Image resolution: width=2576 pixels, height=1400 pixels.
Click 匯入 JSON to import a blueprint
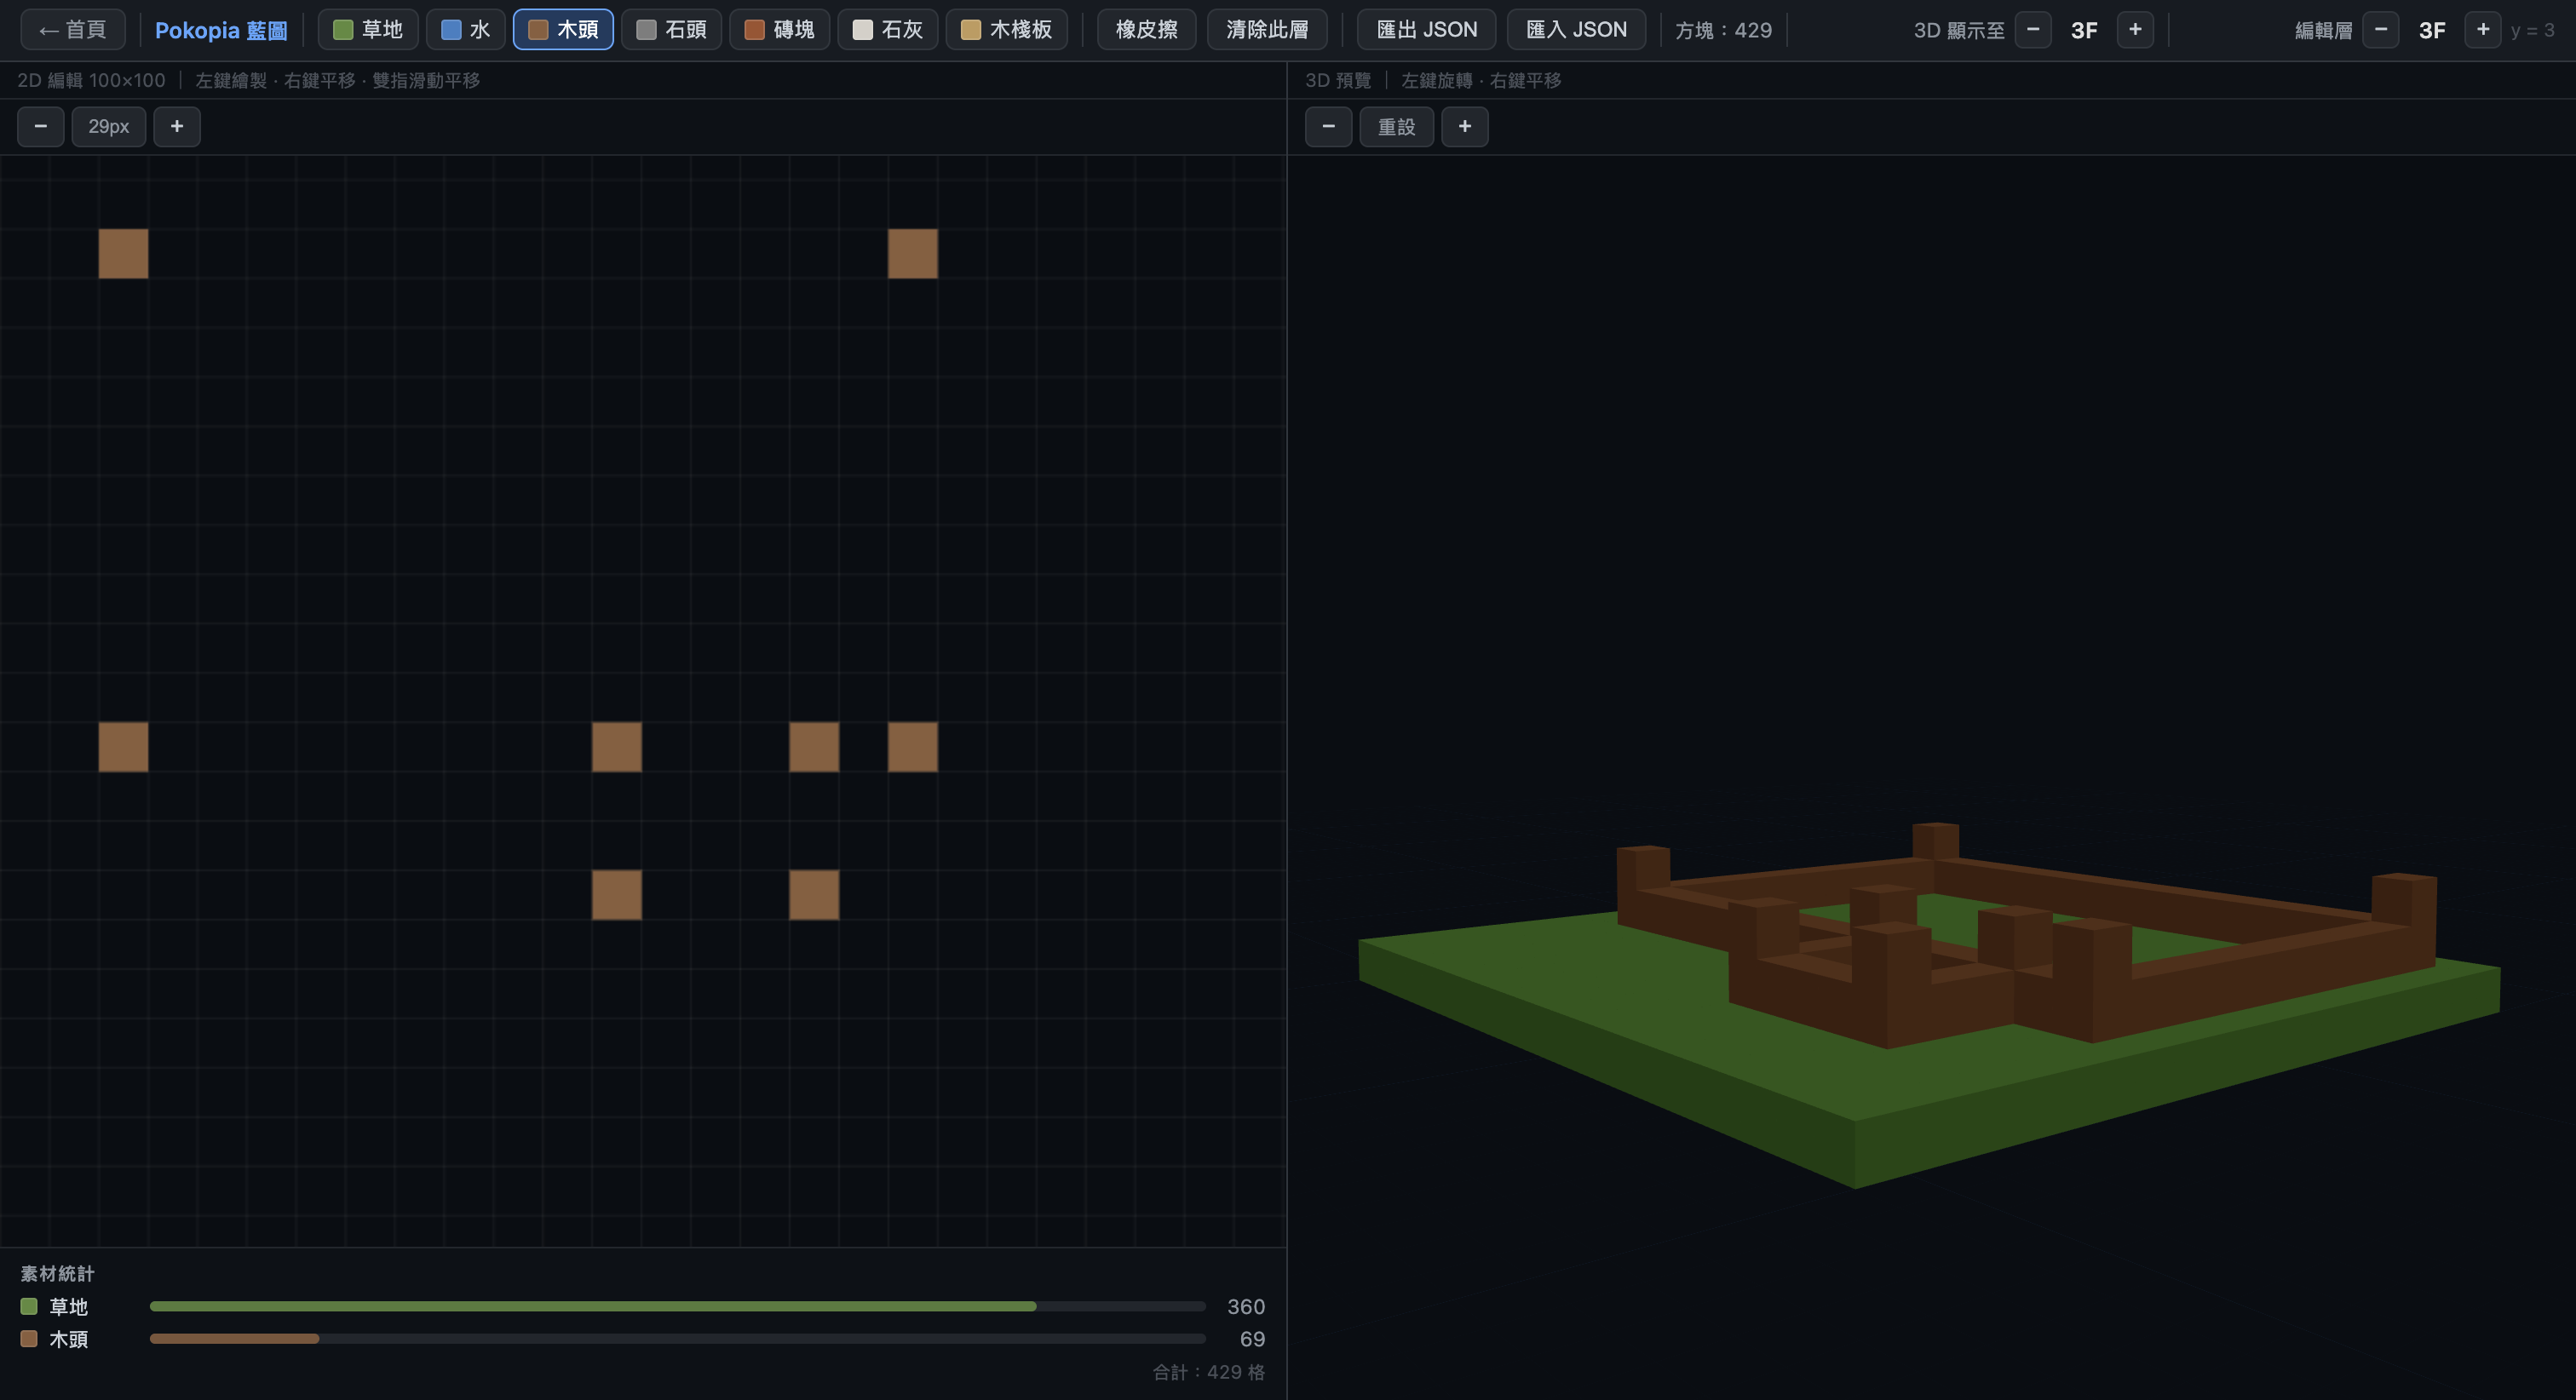tap(1575, 29)
